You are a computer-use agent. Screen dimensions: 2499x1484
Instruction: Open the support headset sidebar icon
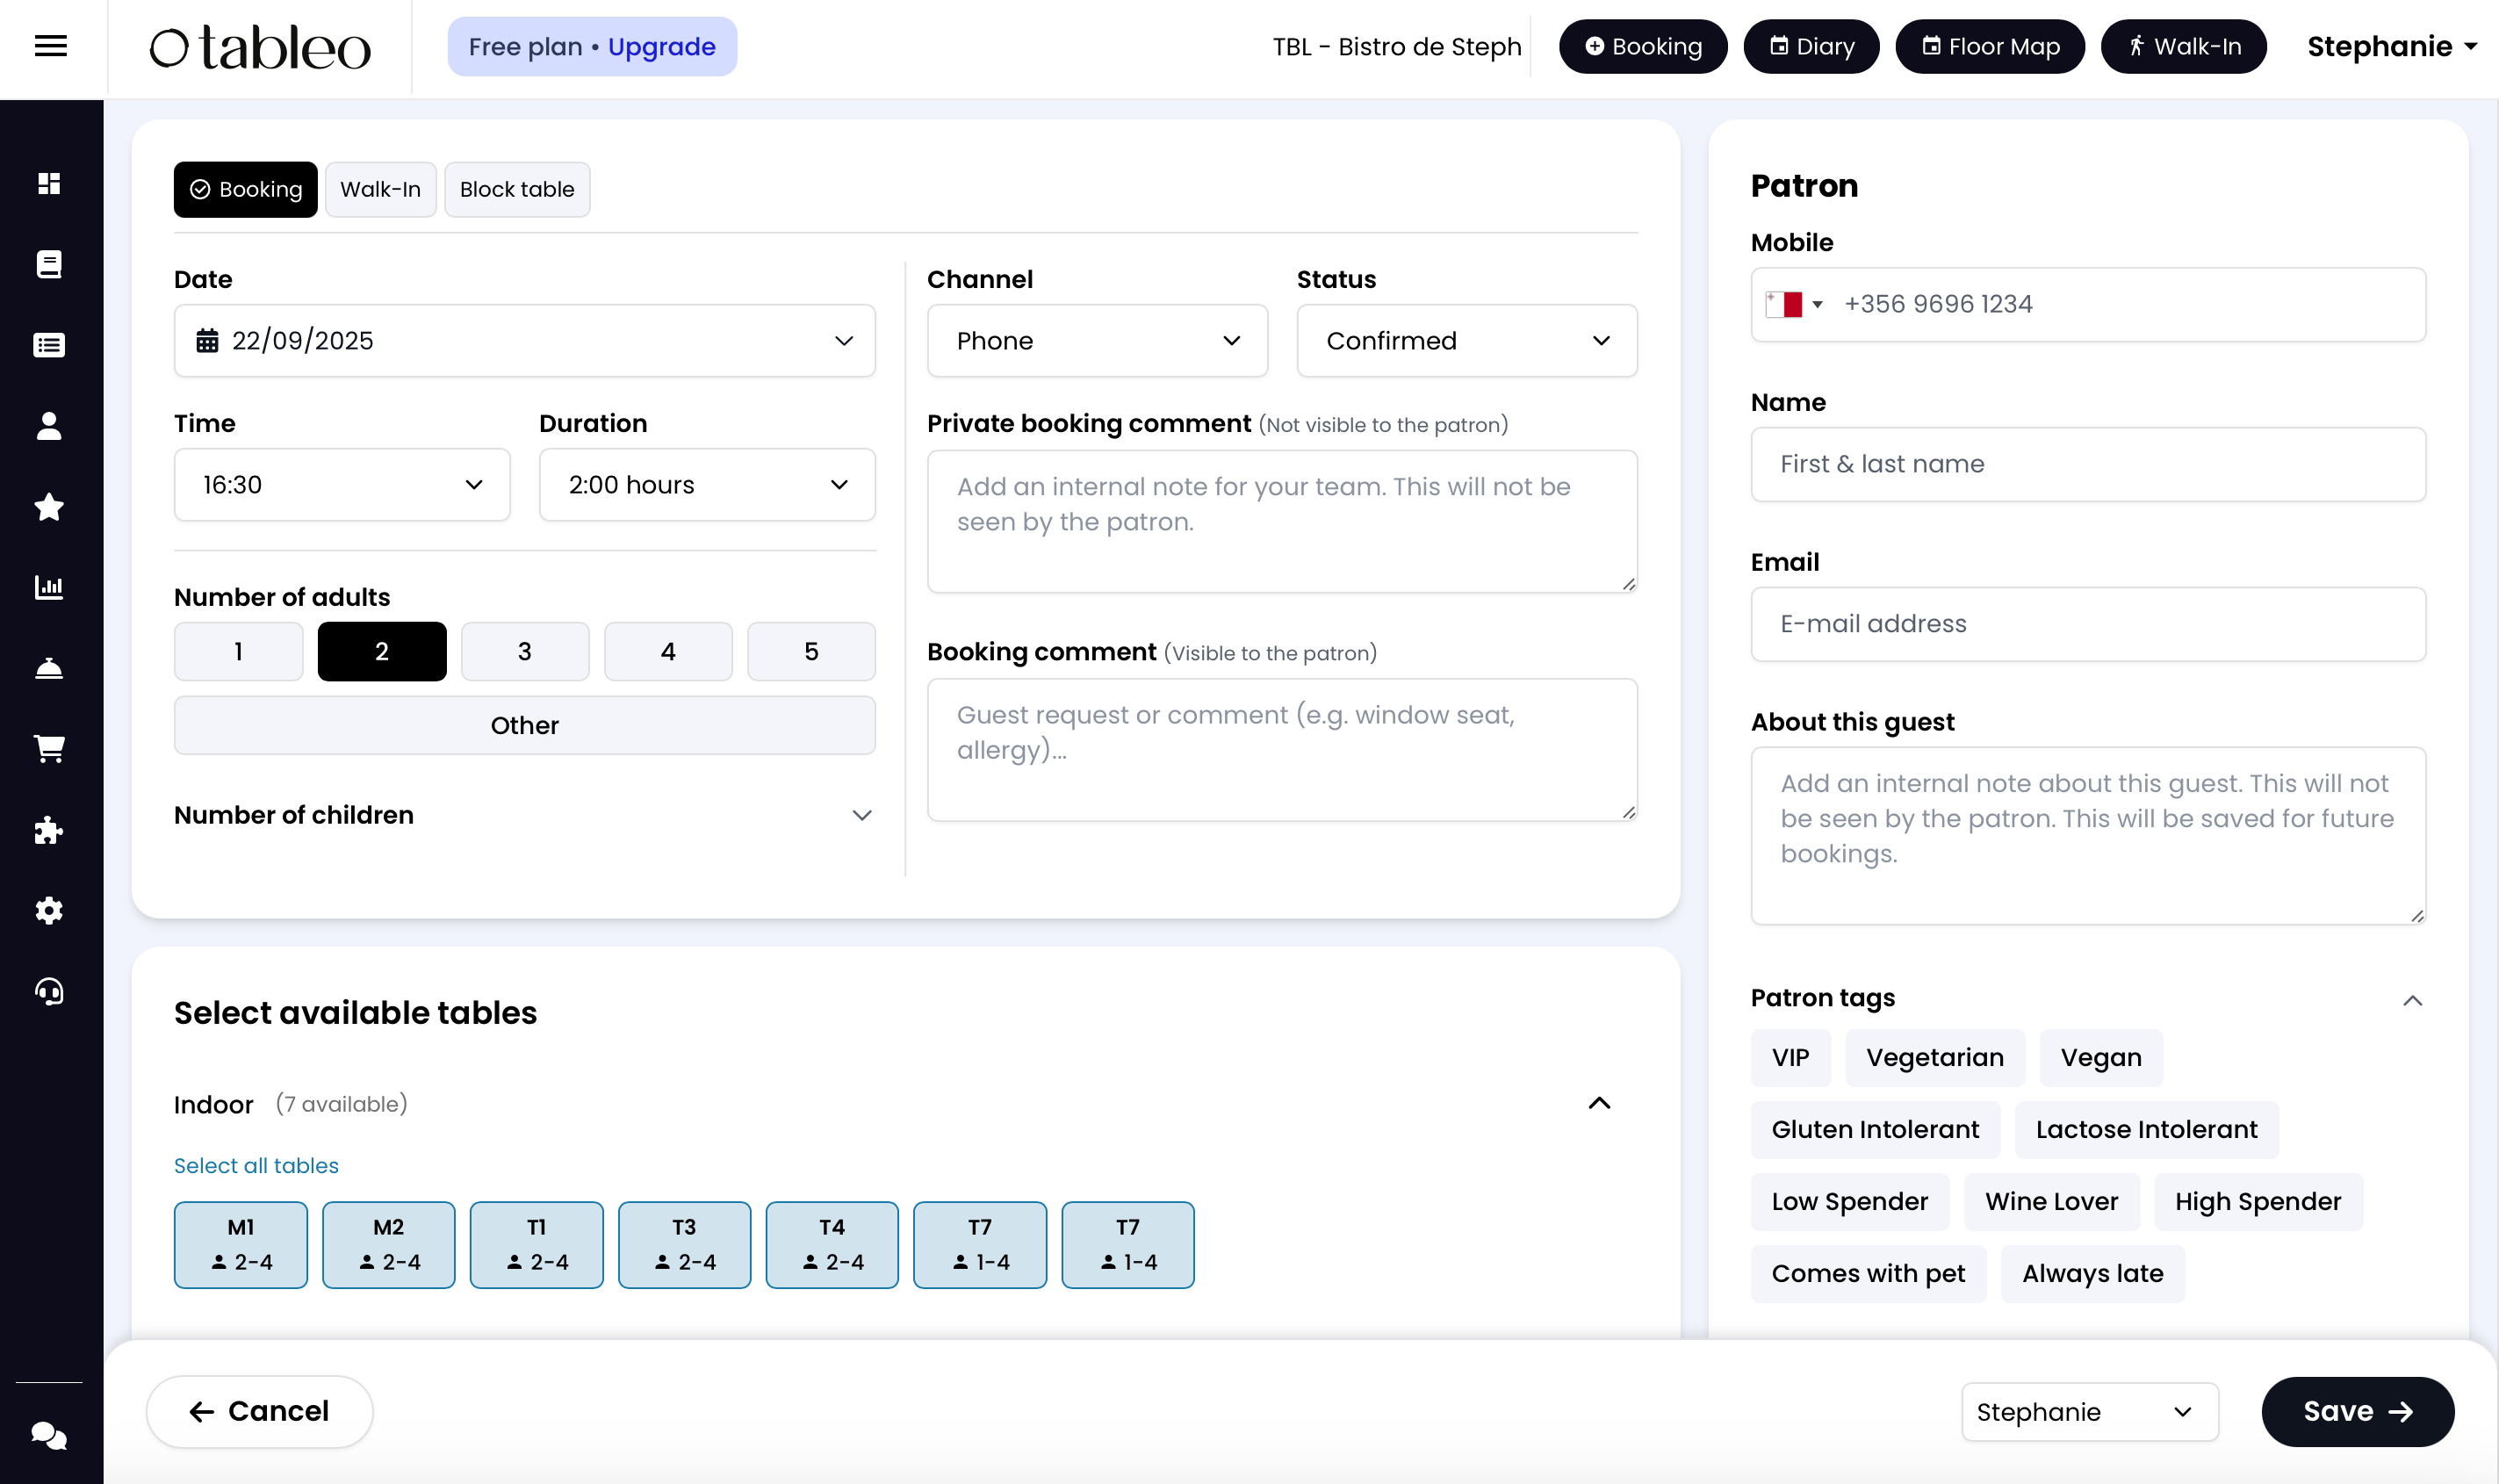pyautogui.click(x=49, y=991)
